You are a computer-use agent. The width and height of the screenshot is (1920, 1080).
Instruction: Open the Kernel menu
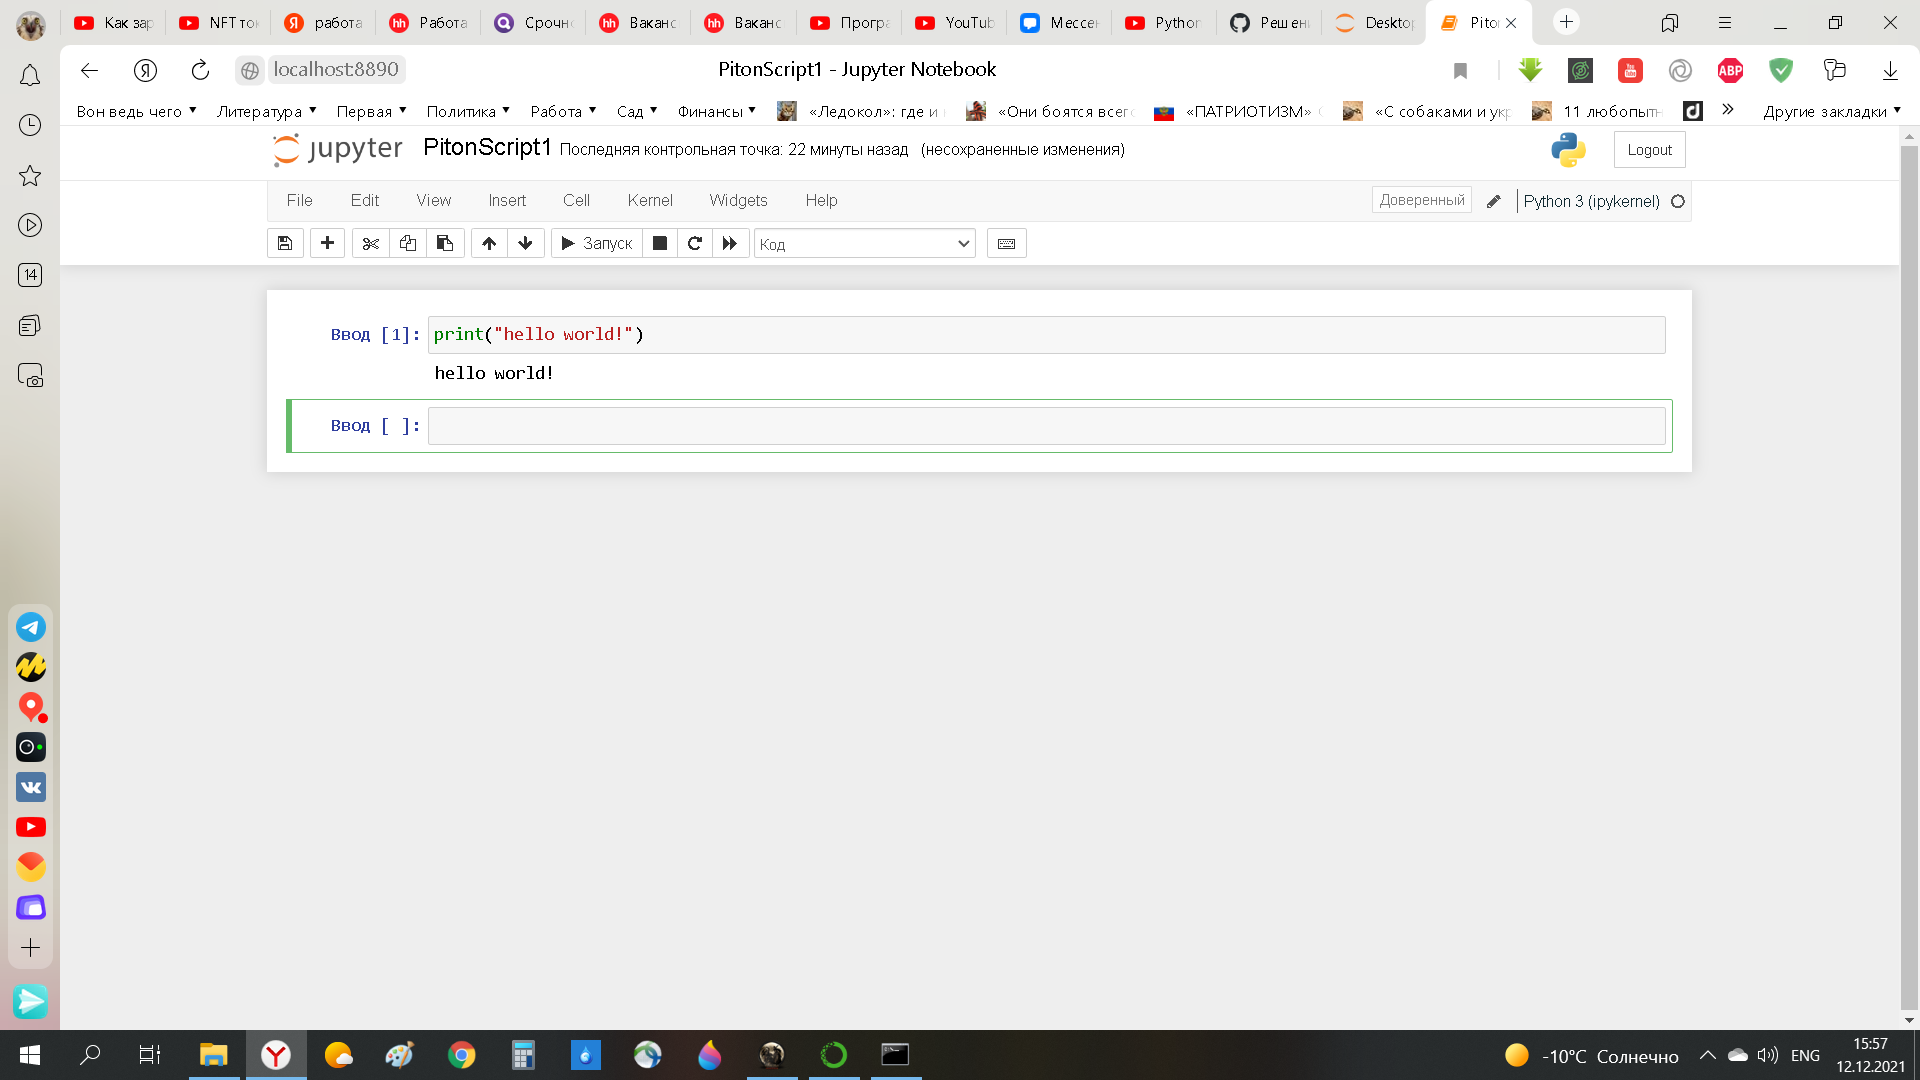click(649, 200)
